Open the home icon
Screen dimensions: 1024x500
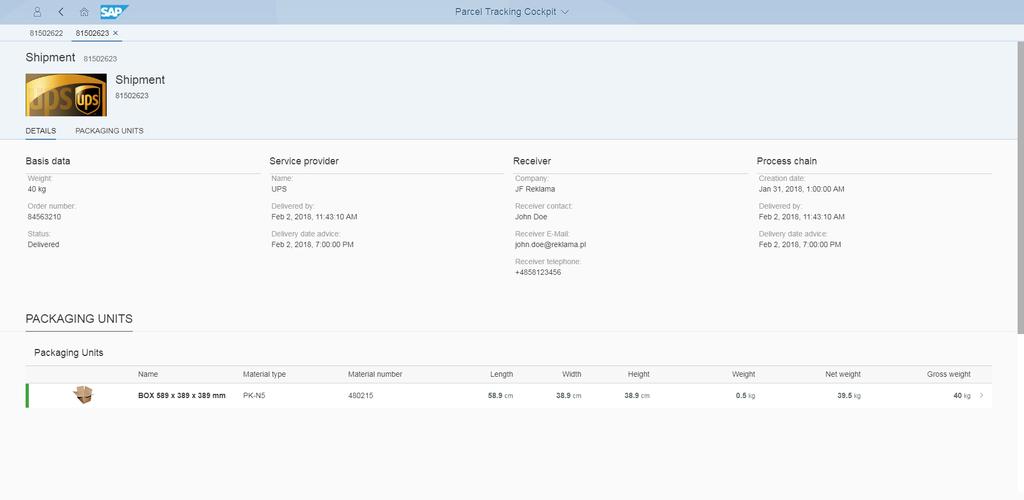click(84, 12)
